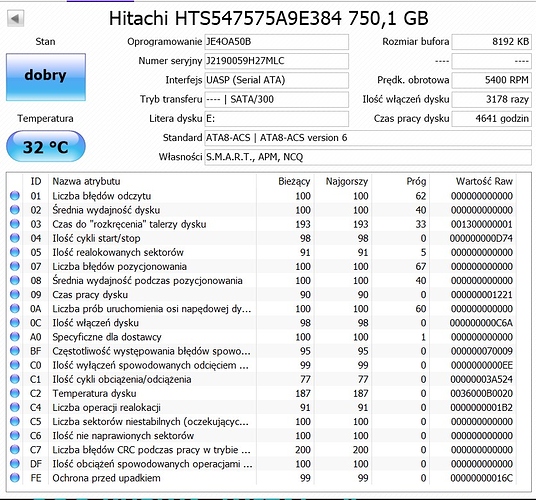Click raw value 0036000B0020
Viewport: 536px width, 500px height.
[x=482, y=393]
